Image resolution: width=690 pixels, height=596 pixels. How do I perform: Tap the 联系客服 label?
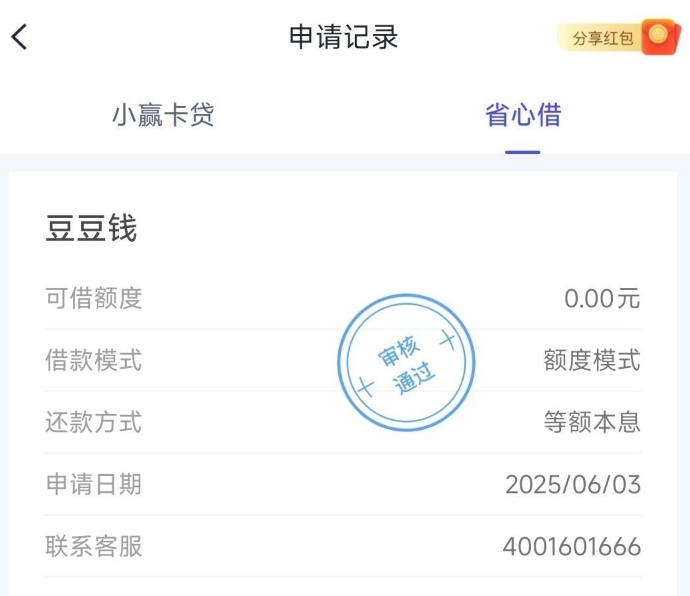pos(94,546)
